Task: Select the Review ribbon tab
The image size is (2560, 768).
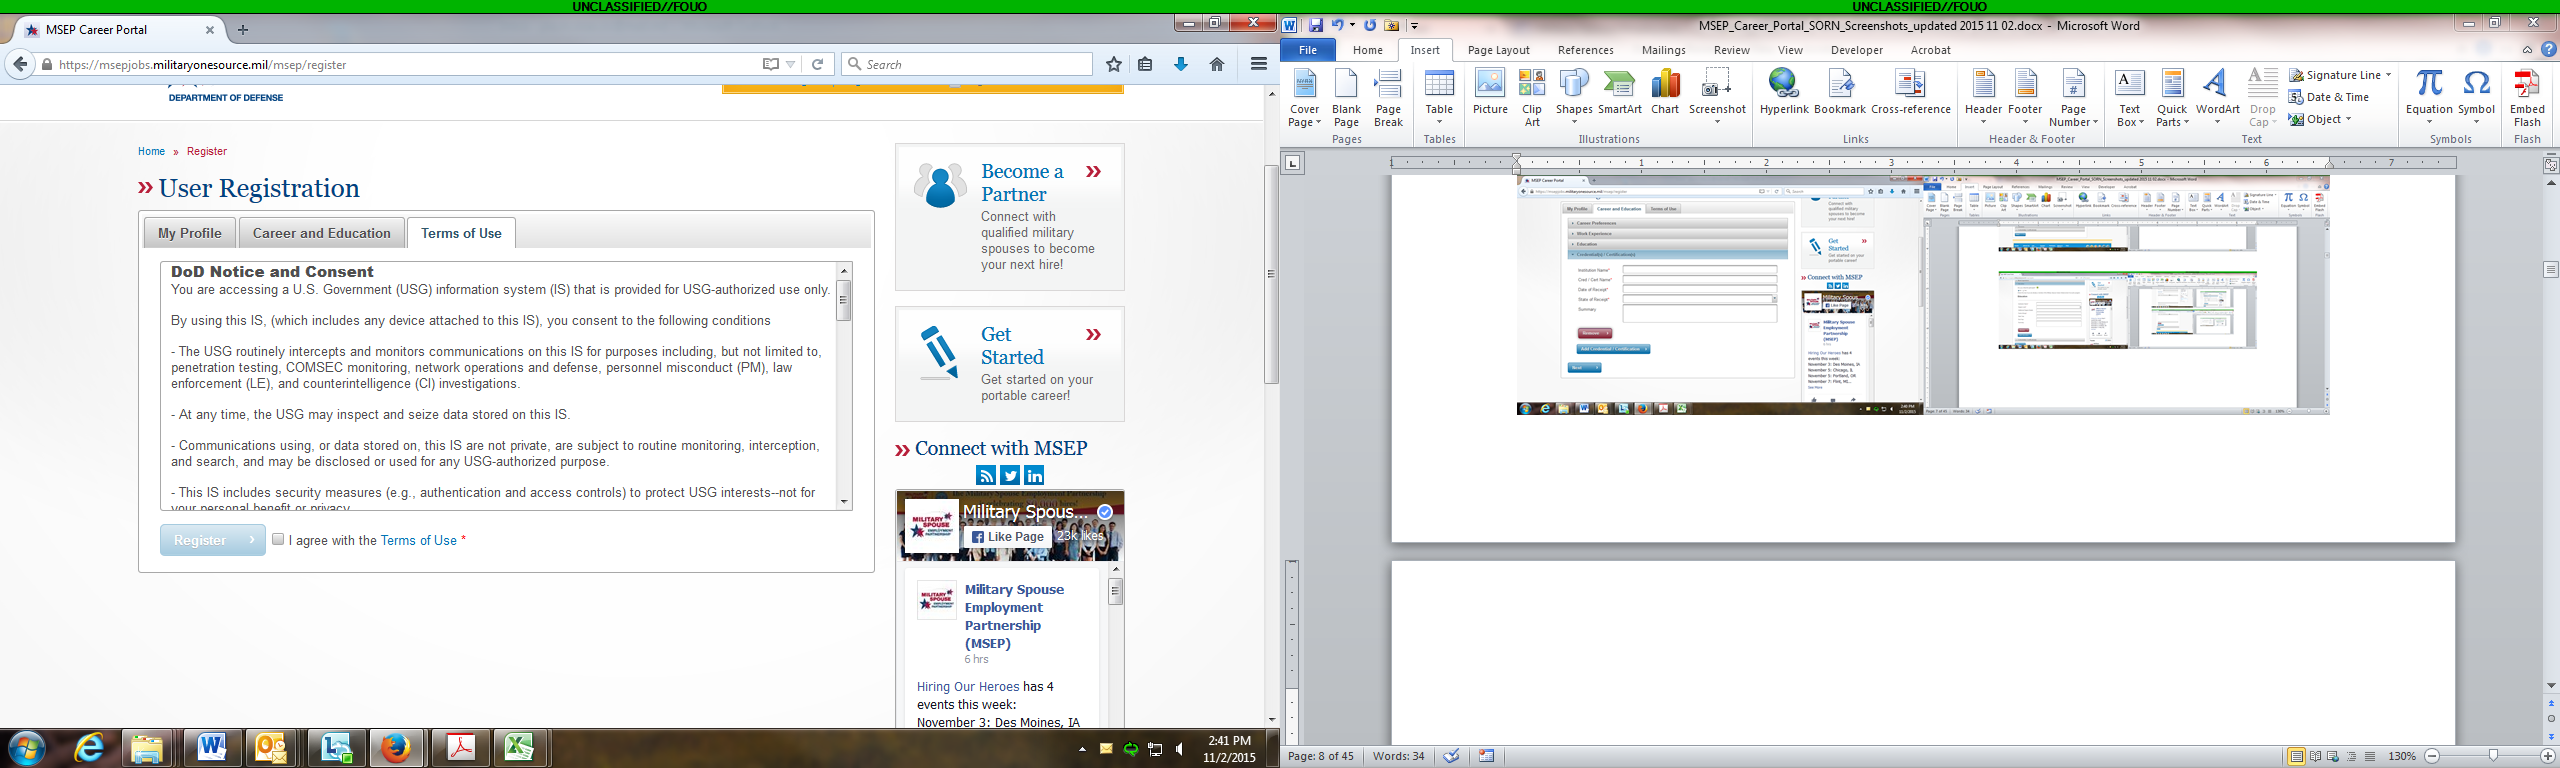Action: coord(1731,50)
